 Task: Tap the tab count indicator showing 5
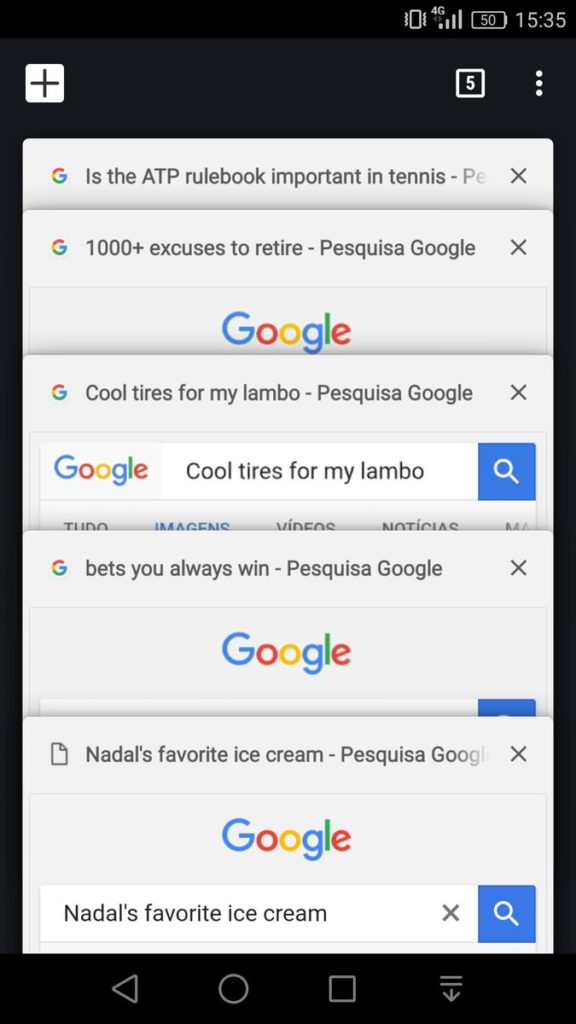470,83
